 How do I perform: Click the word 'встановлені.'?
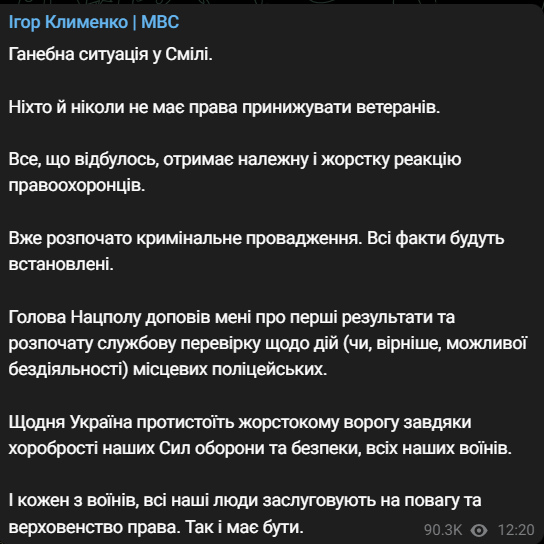point(61,264)
